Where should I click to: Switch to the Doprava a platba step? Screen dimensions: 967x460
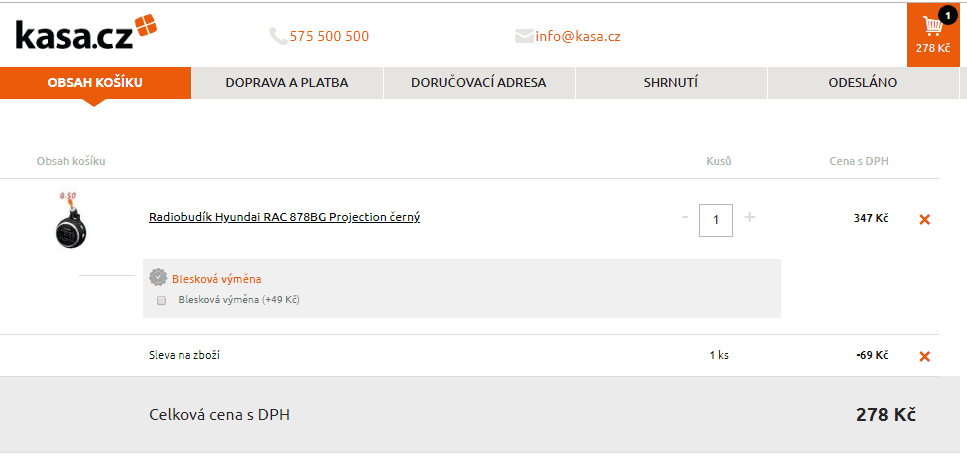[x=287, y=83]
